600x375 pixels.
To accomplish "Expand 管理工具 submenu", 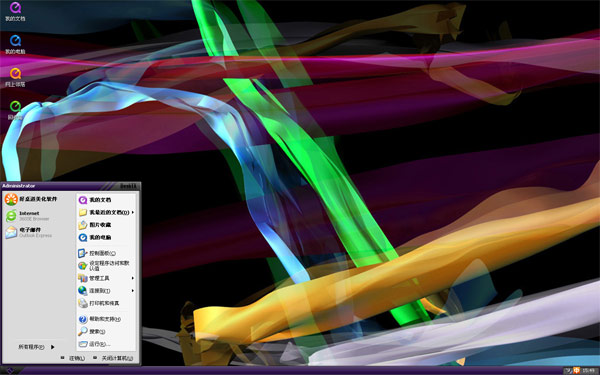I will point(106,278).
